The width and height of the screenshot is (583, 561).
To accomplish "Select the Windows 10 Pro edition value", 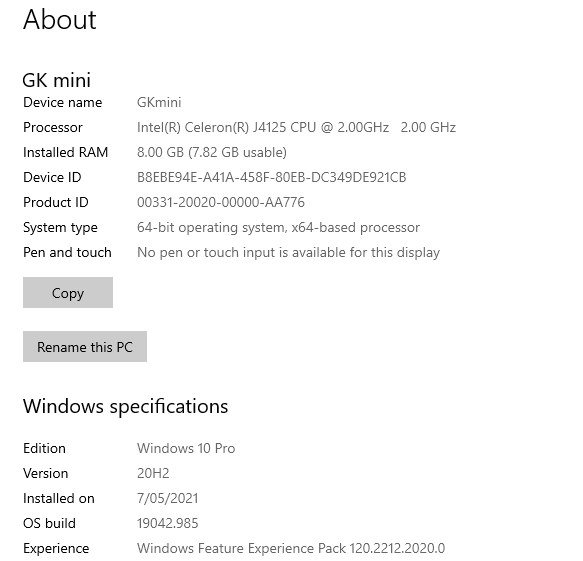I will (186, 448).
